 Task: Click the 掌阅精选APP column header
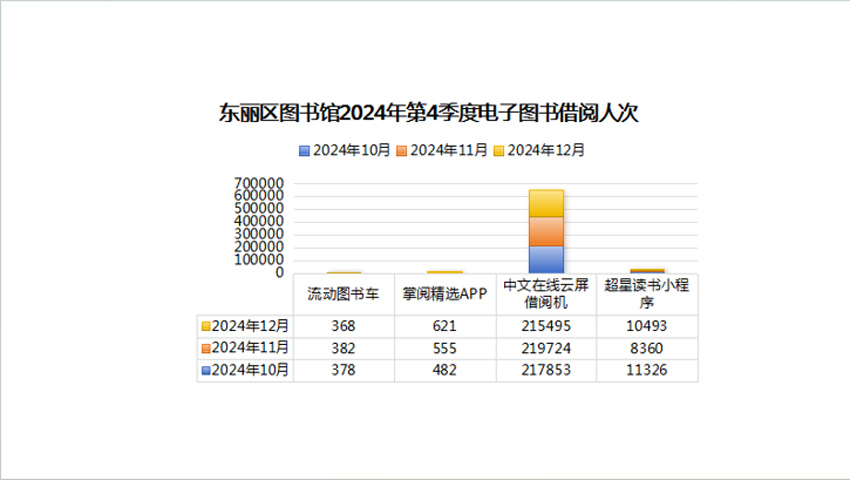(445, 294)
